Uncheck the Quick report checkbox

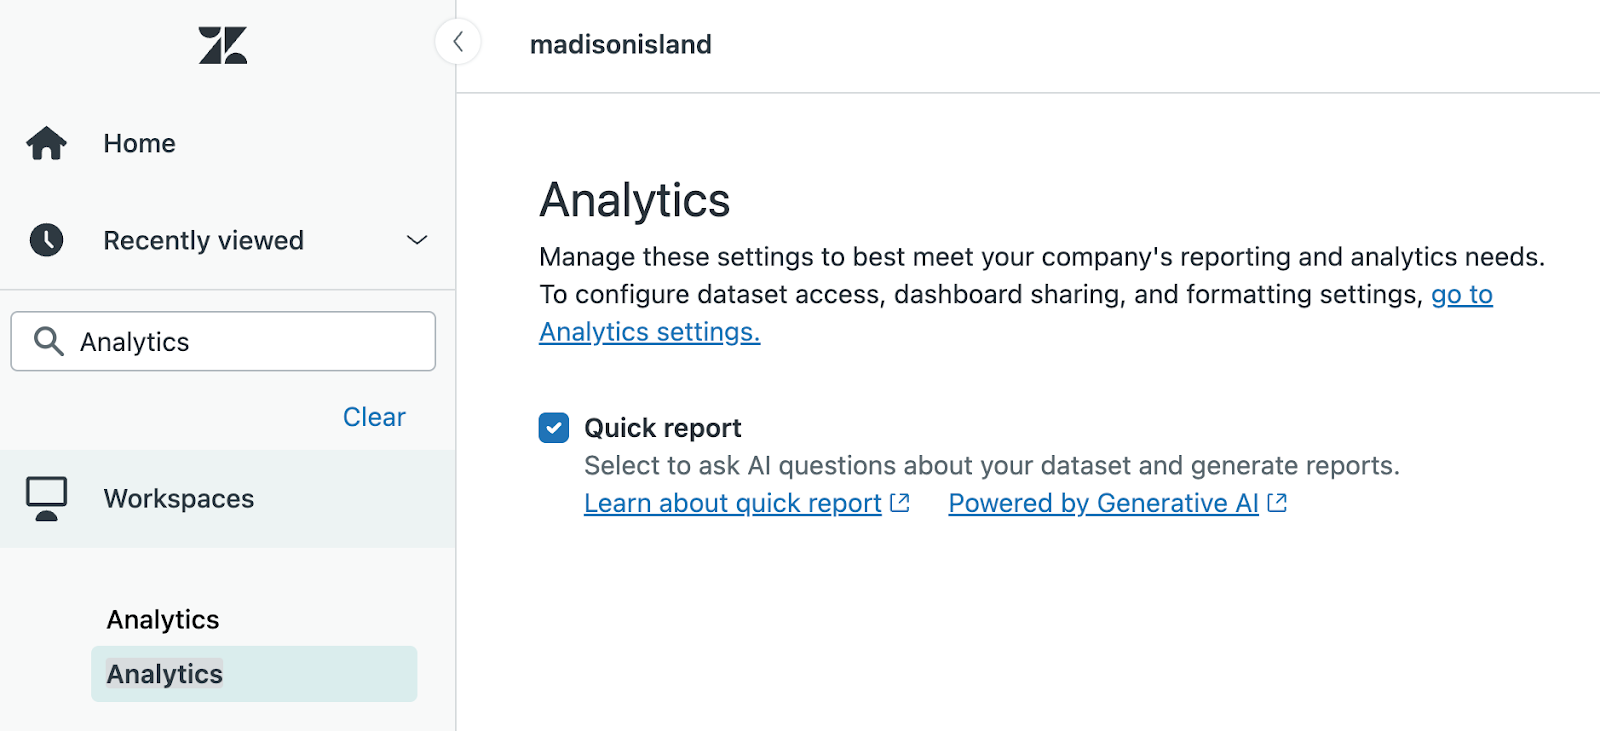554,428
